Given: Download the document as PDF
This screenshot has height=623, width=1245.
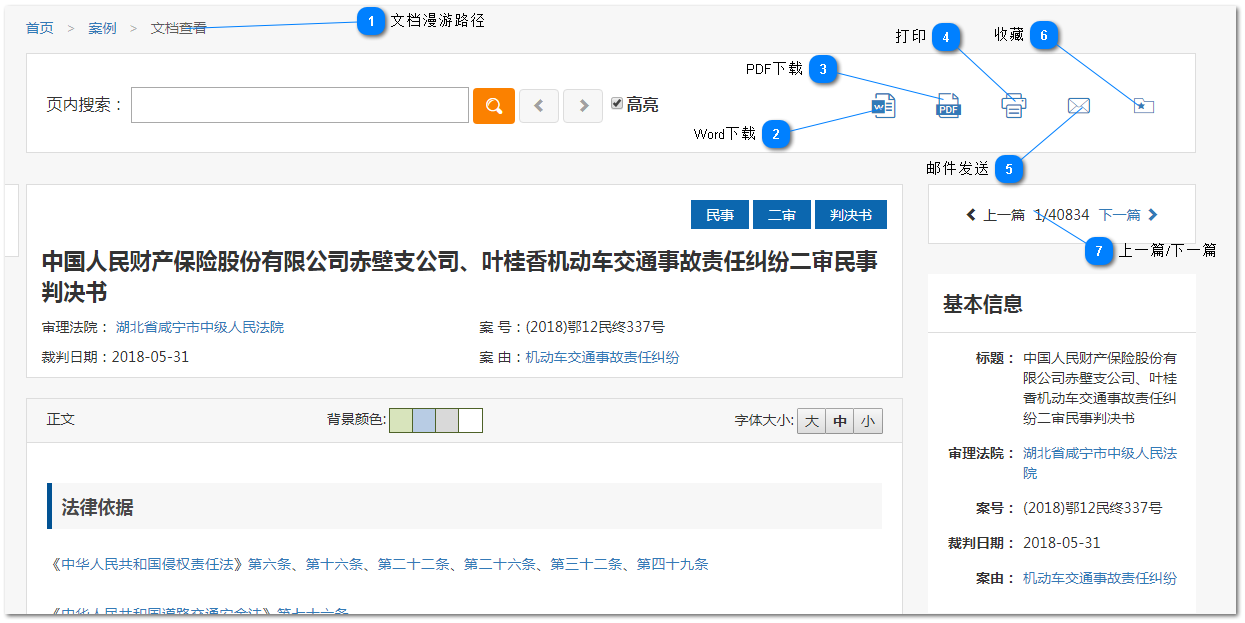Looking at the screenshot, I should (947, 104).
